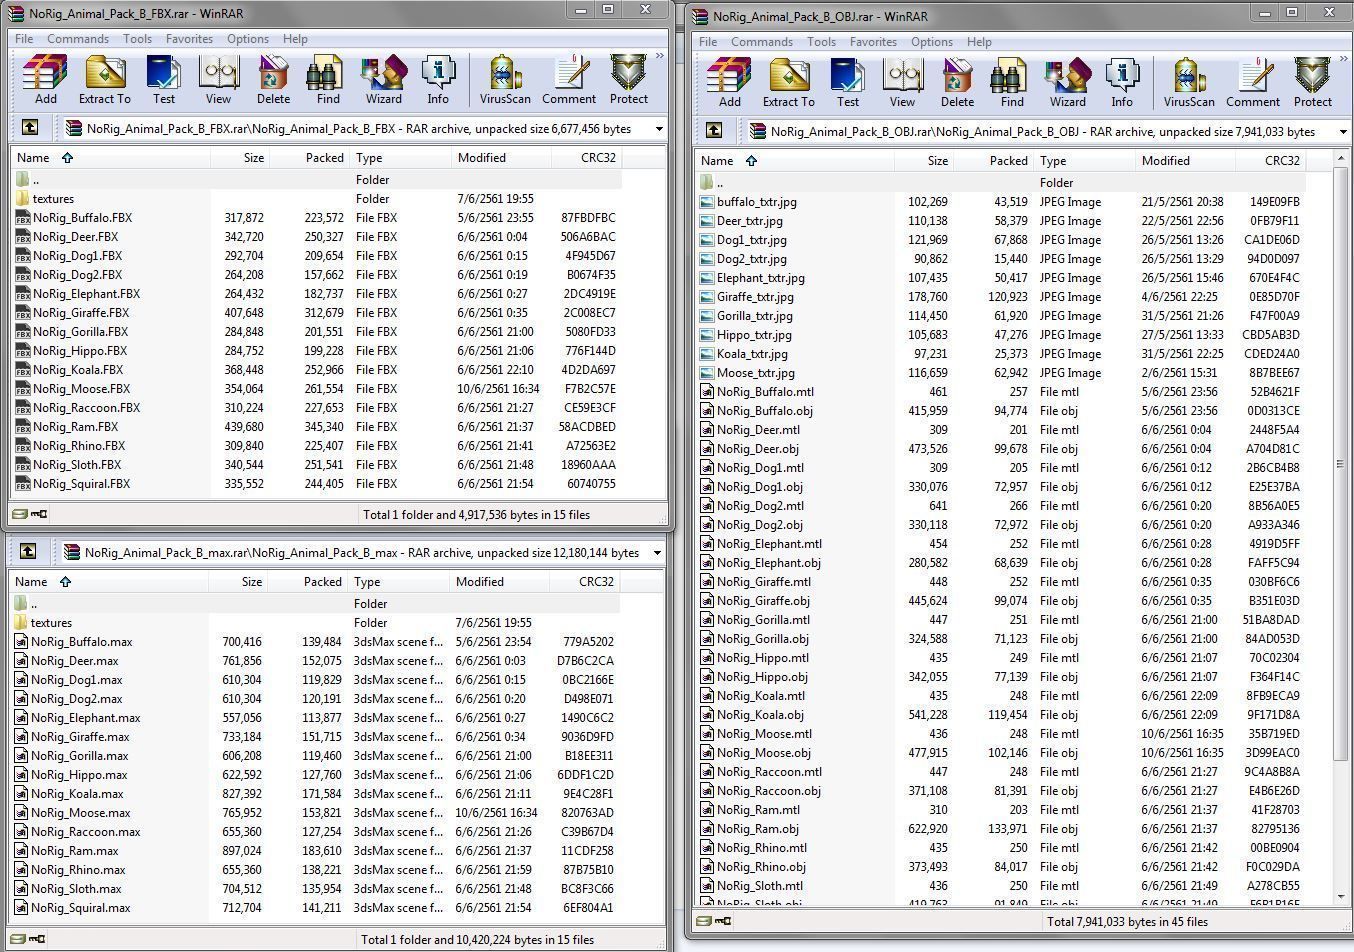
Task: Sort by Type column in max archive window
Action: [x=398, y=582]
